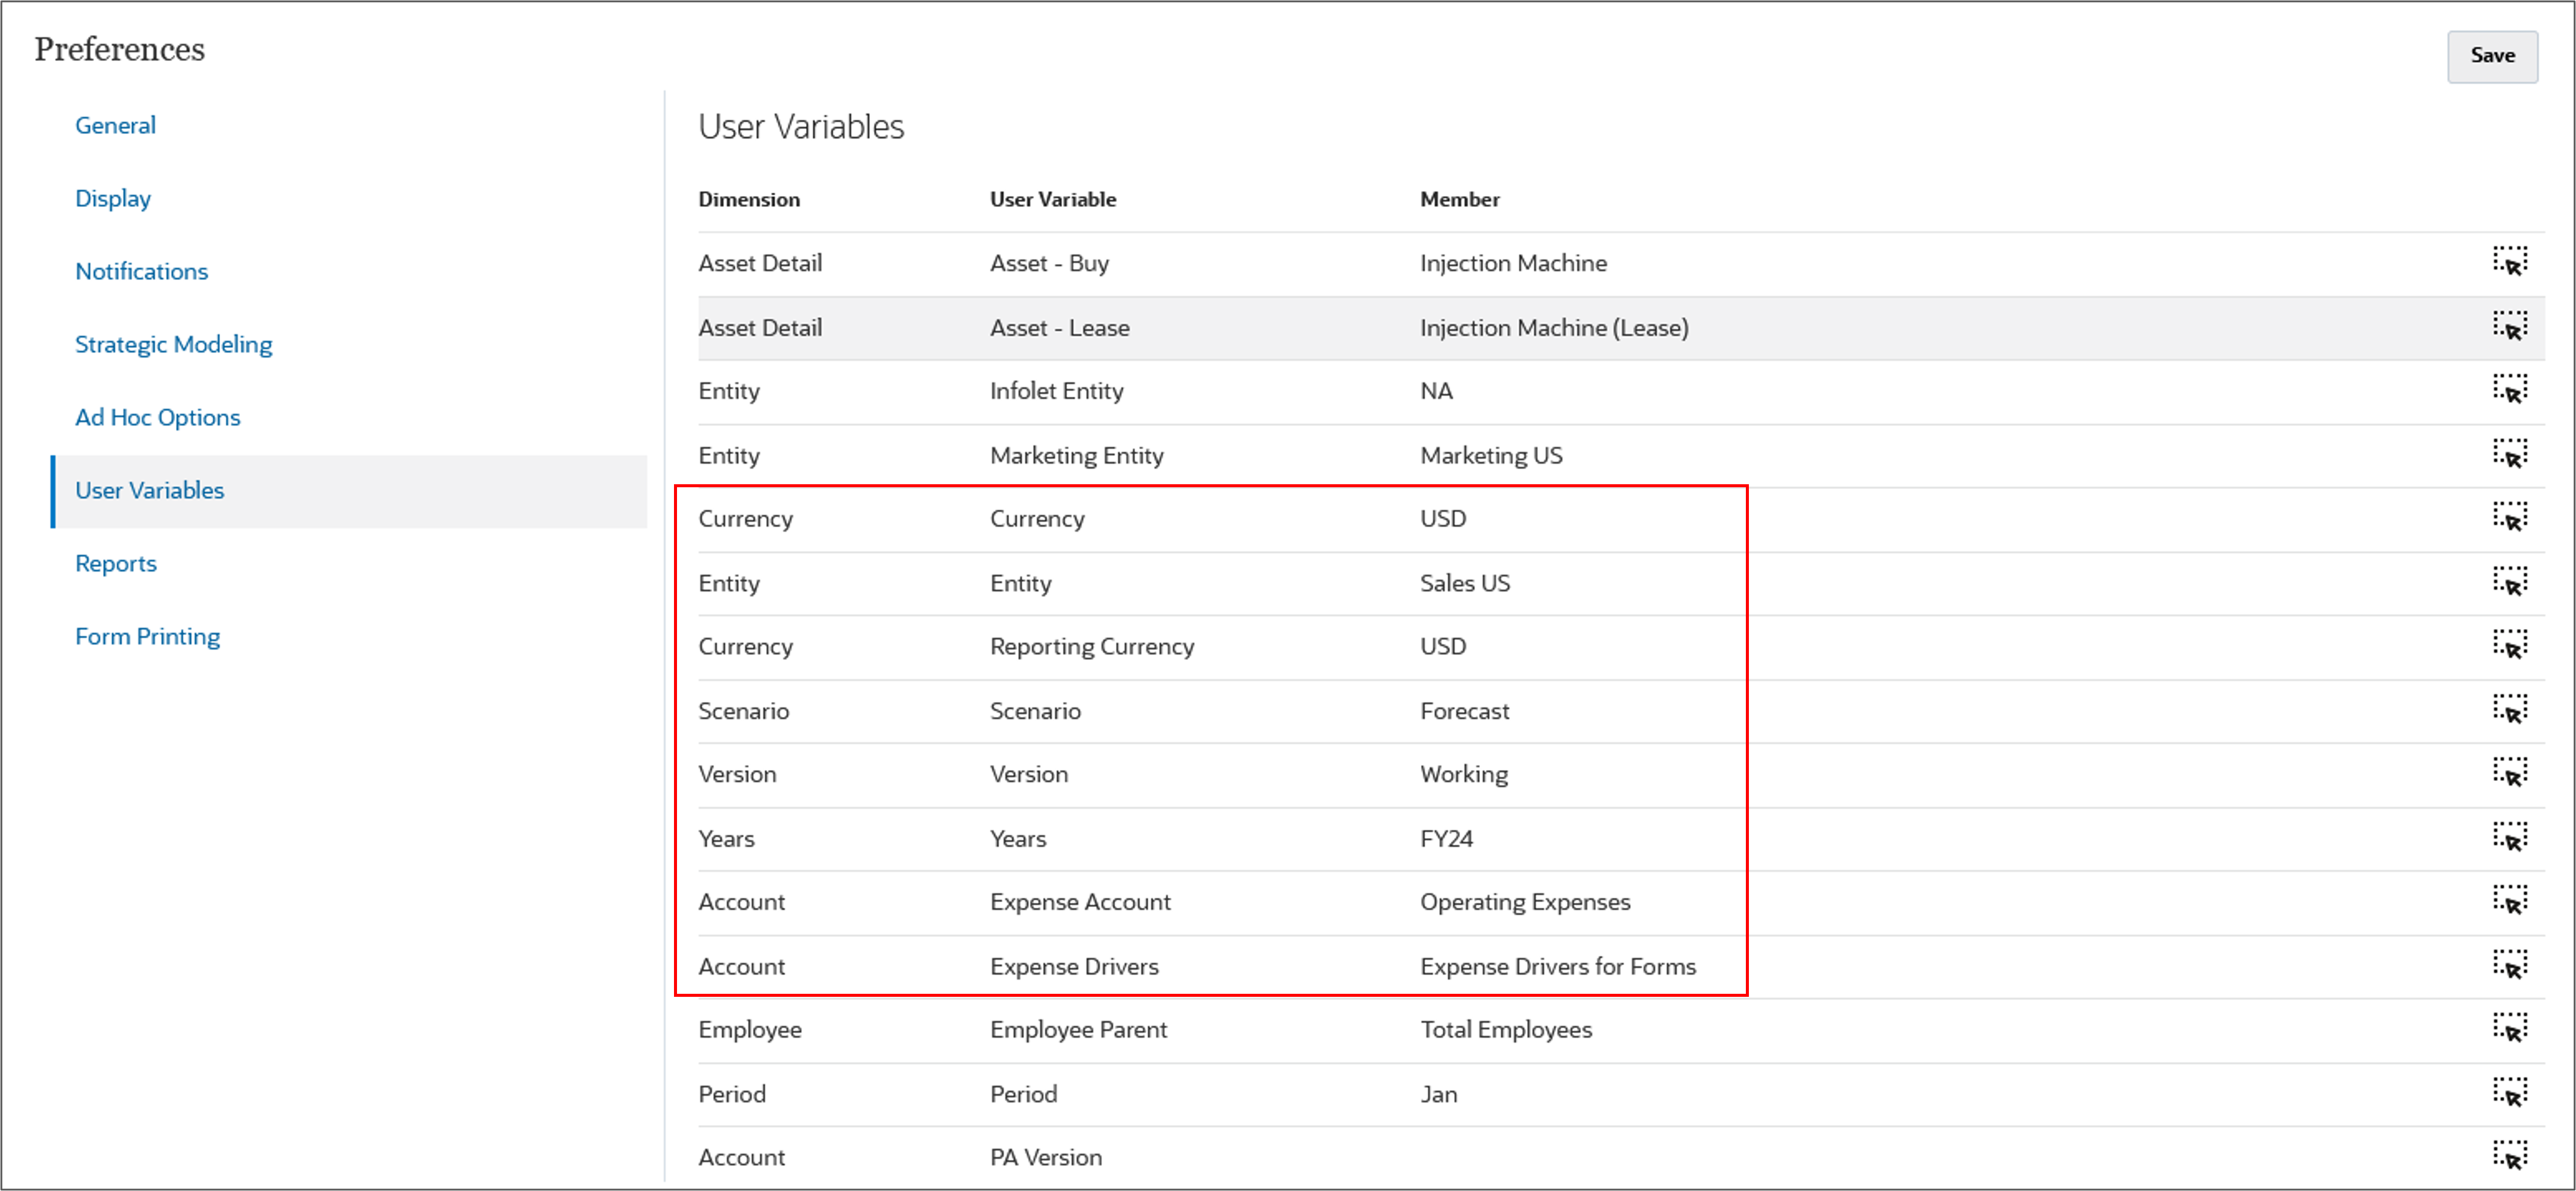Select Ad Hoc Options tab
This screenshot has width=2576, height=1191.
(x=157, y=417)
